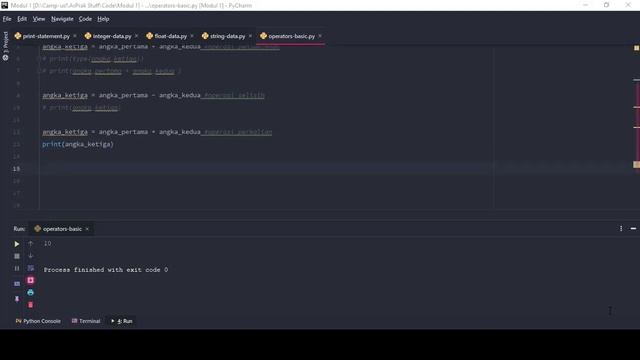
Task: Open the View menu
Action: tap(39, 19)
